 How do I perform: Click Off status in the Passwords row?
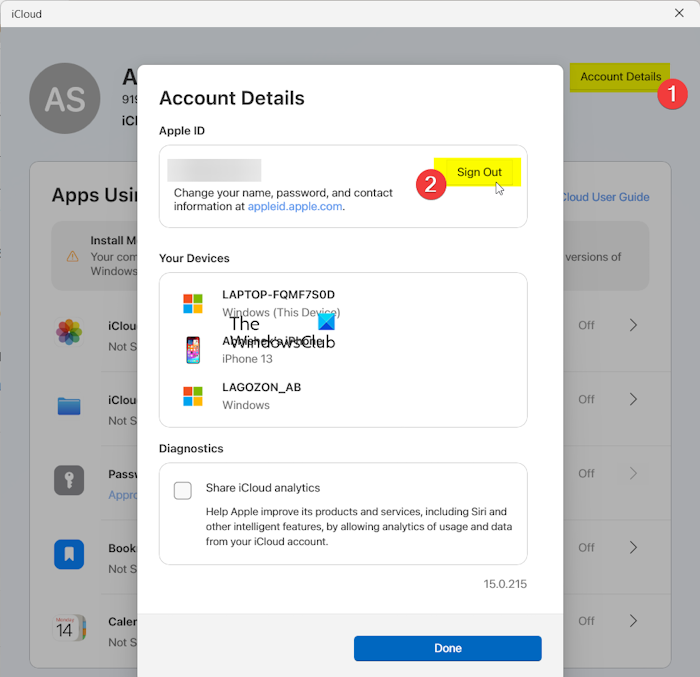pos(586,473)
